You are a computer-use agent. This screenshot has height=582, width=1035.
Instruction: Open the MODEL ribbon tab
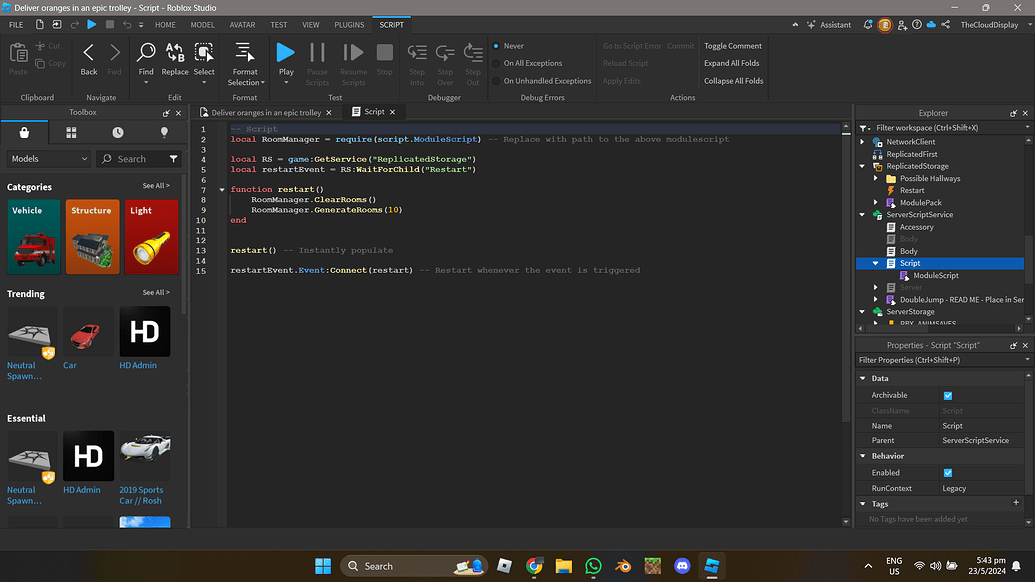(202, 24)
